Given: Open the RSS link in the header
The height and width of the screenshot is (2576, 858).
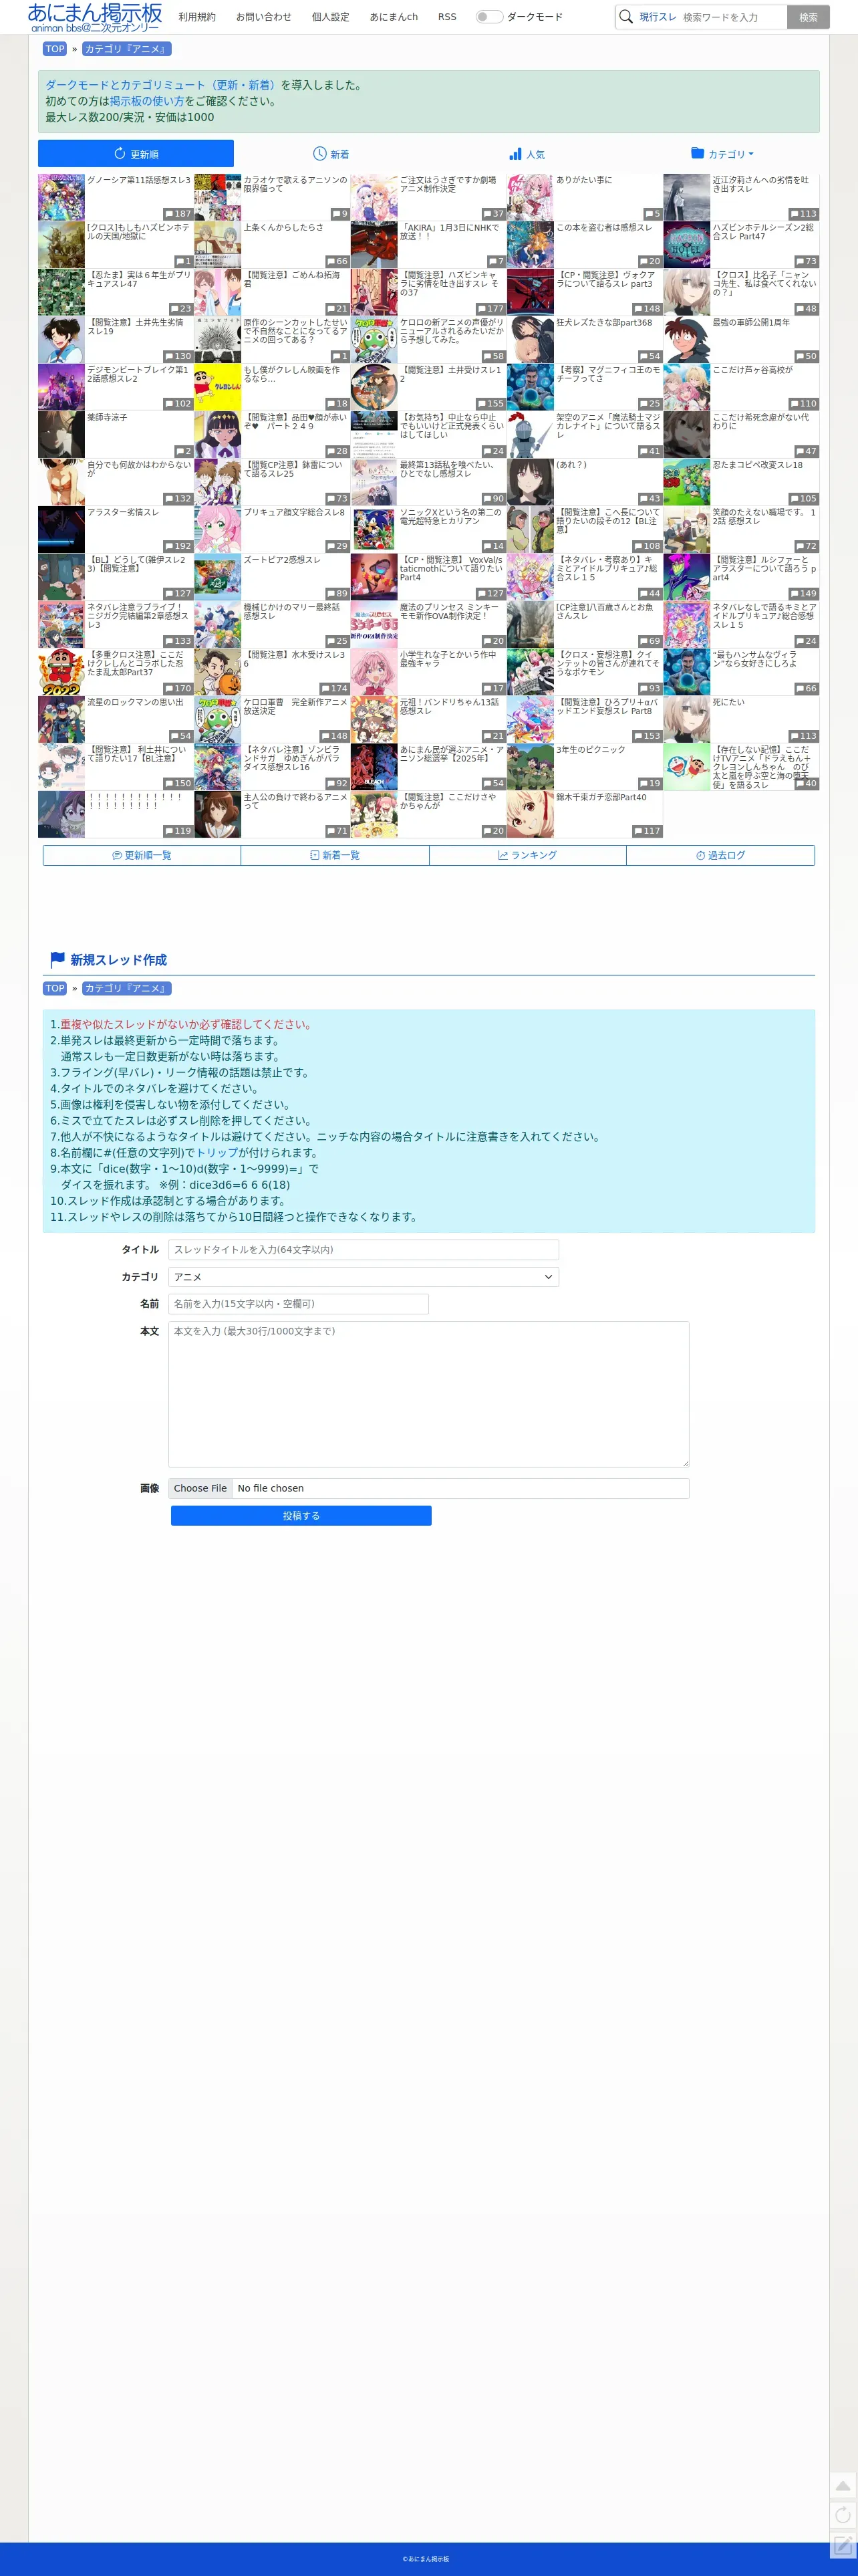Looking at the screenshot, I should point(447,17).
